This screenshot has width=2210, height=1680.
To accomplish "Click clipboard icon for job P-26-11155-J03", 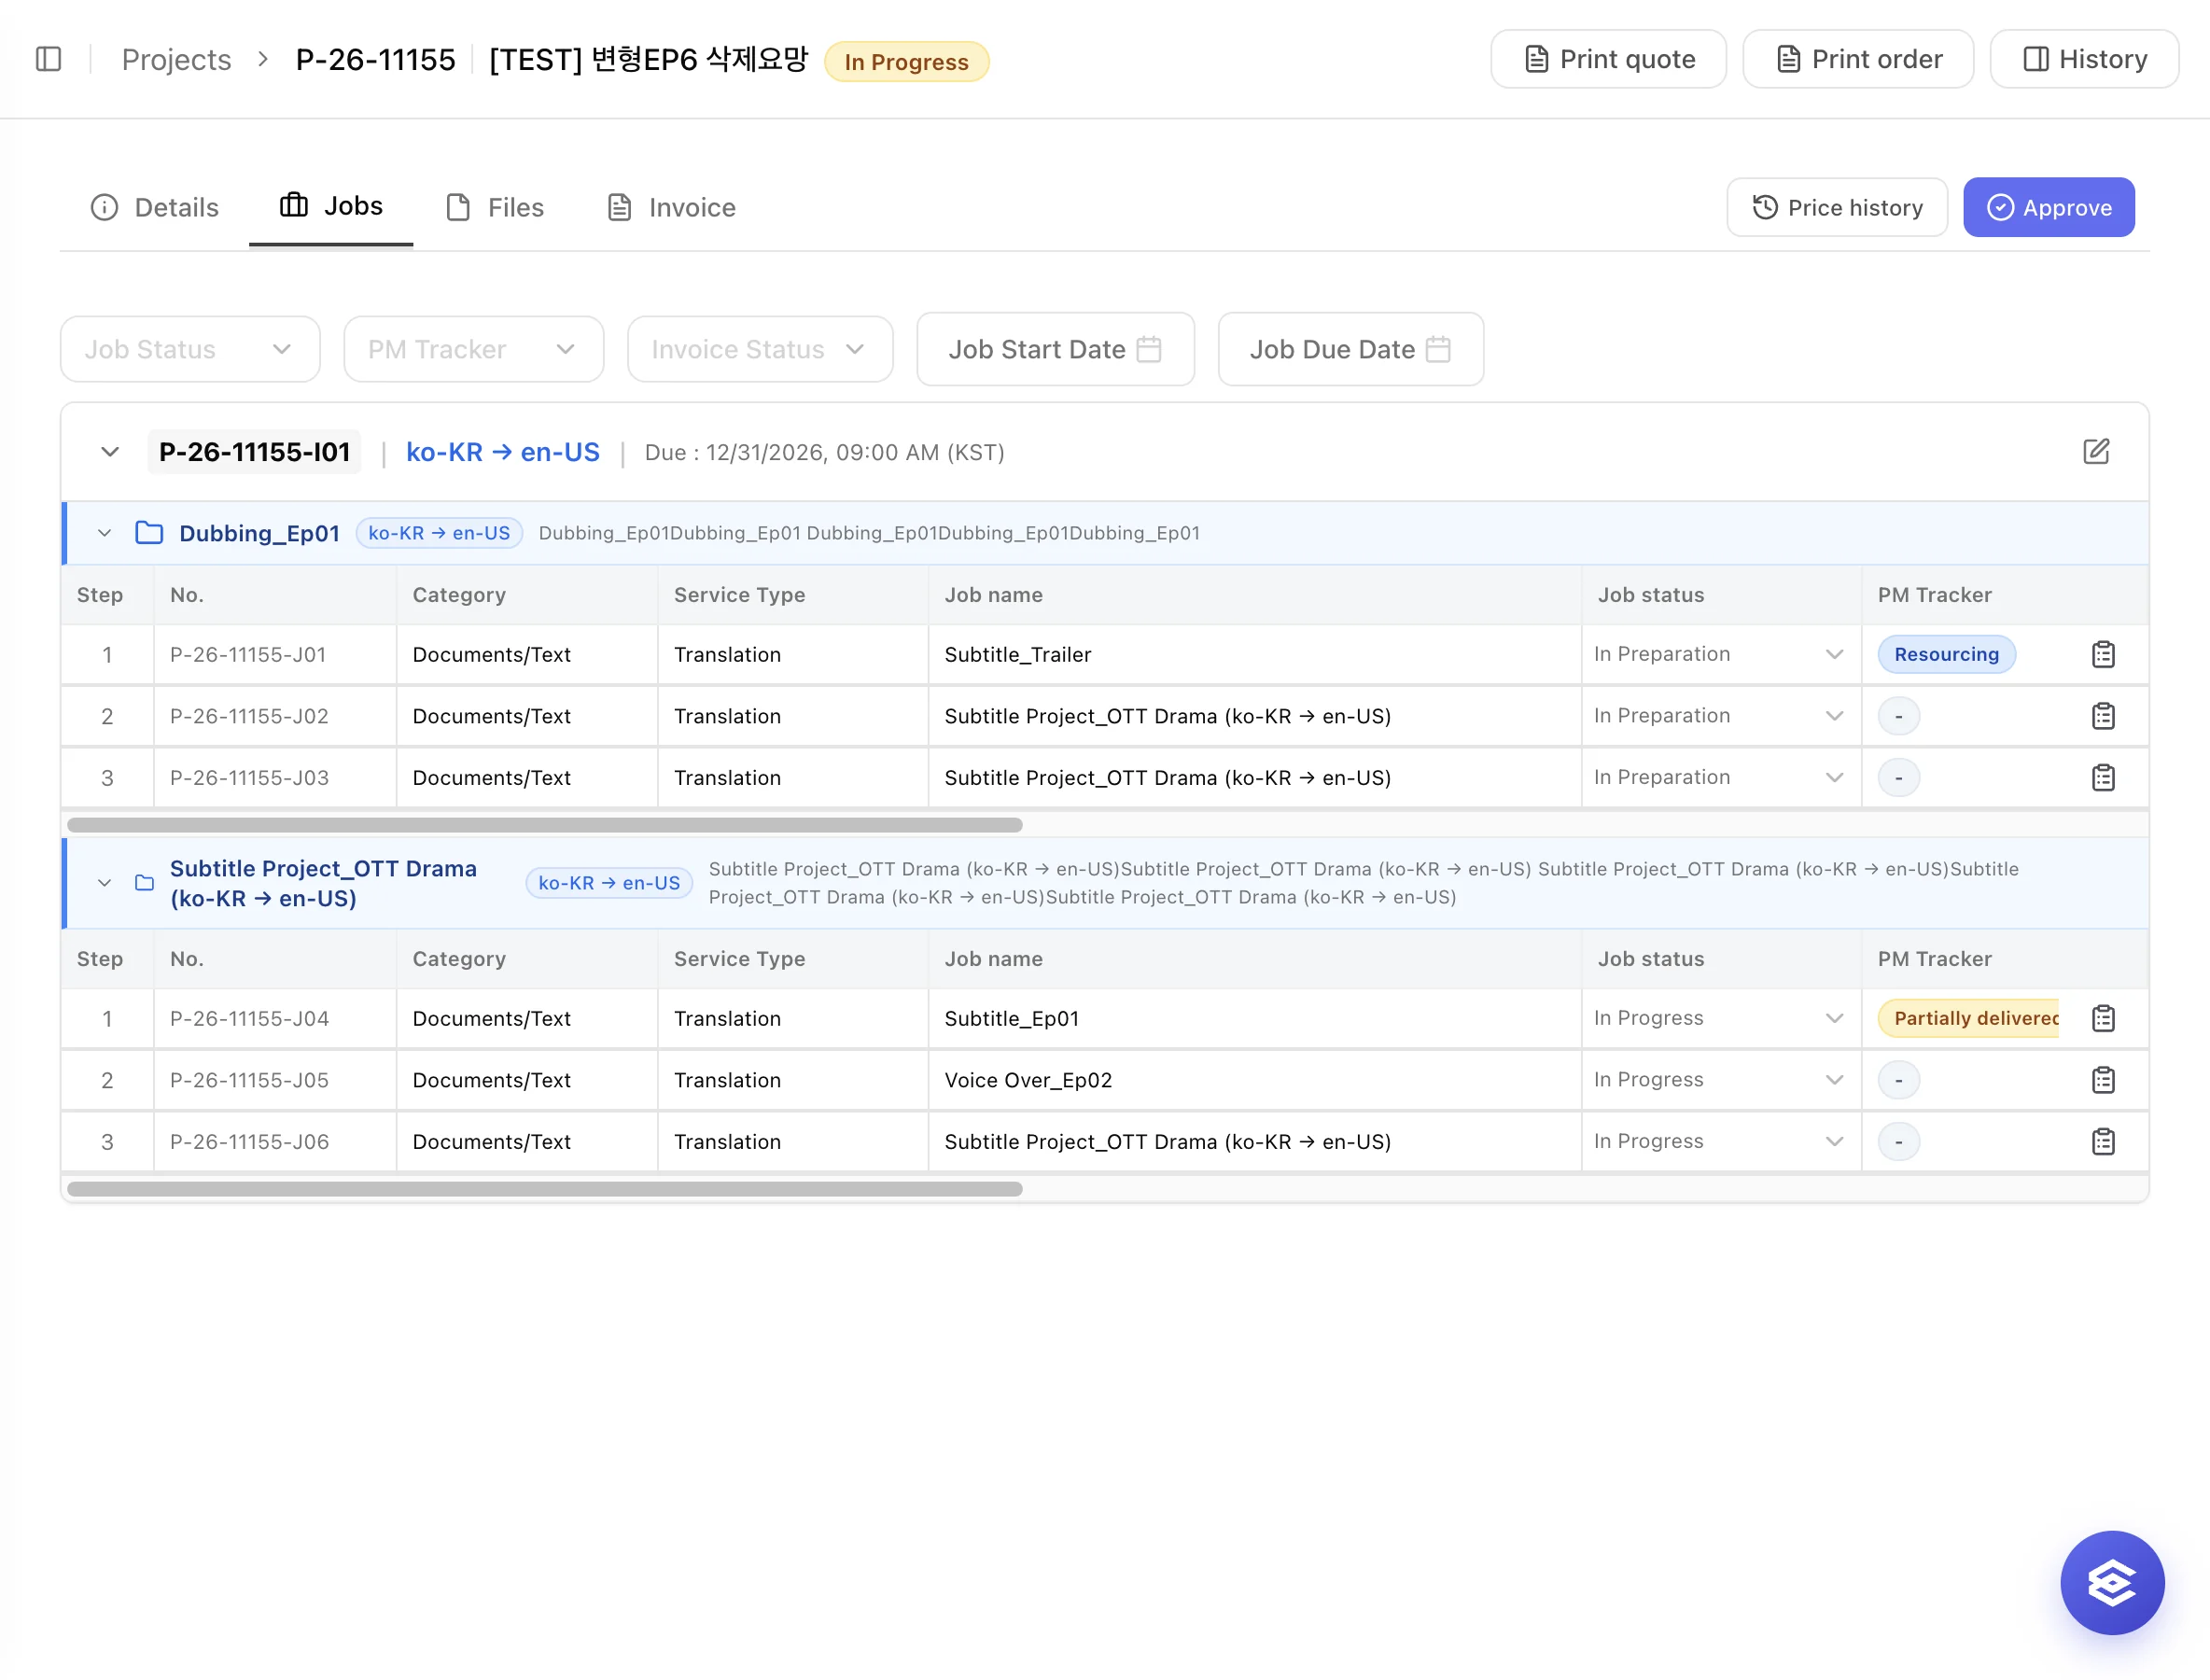I will click(x=2103, y=778).
